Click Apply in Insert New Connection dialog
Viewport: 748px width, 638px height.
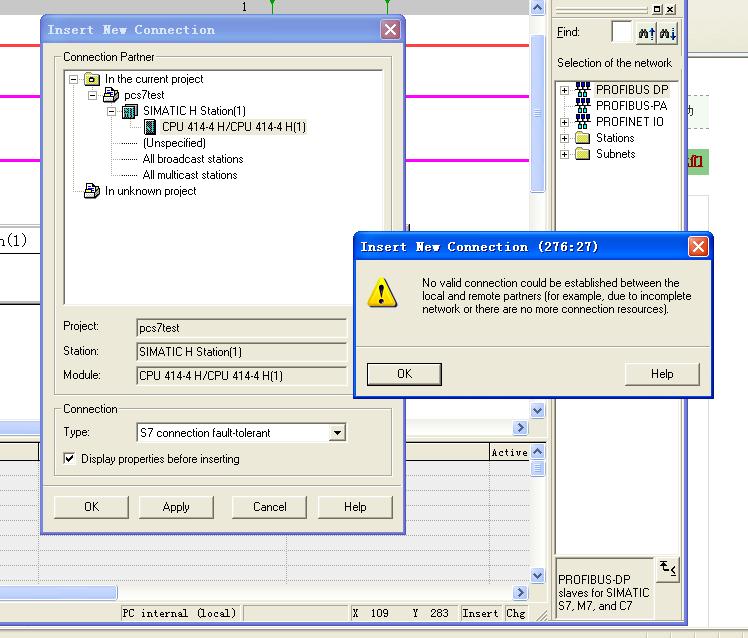pos(176,507)
